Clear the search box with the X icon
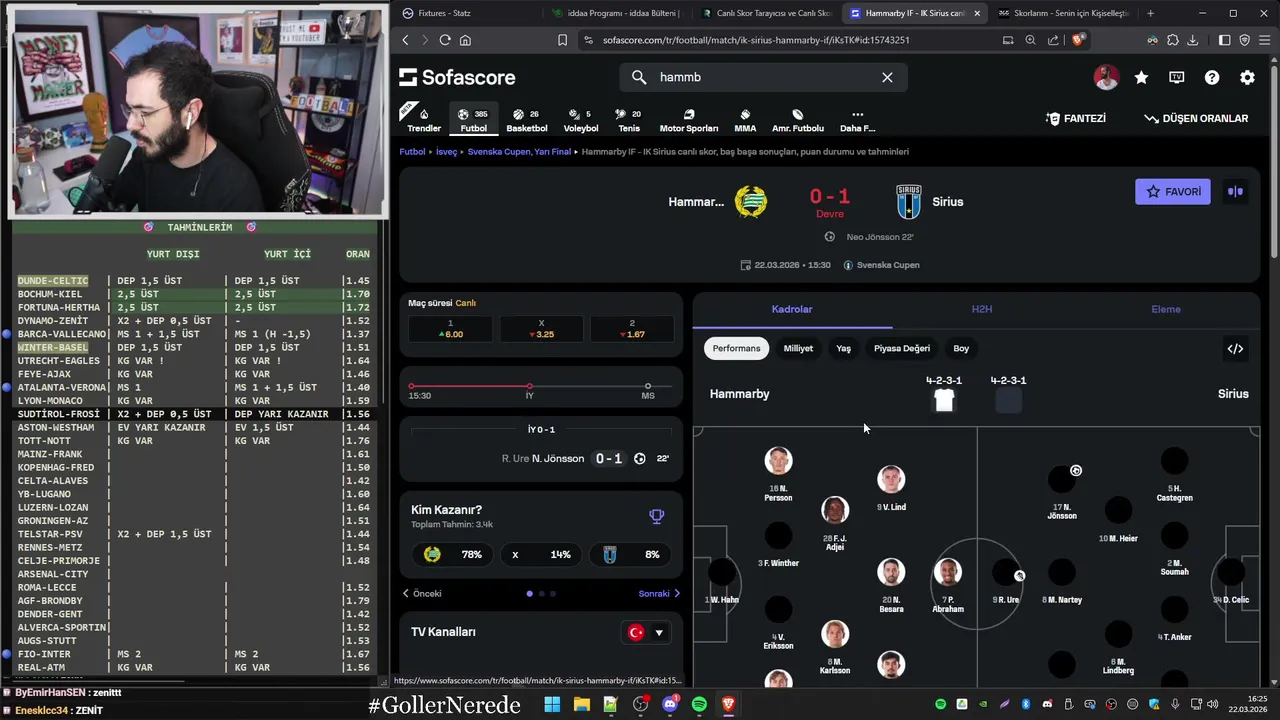 [x=887, y=77]
